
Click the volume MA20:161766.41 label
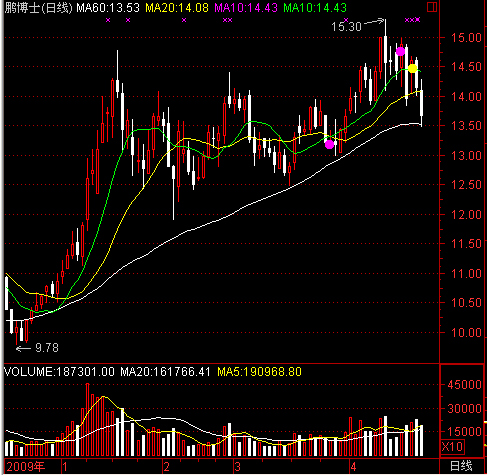coord(165,372)
